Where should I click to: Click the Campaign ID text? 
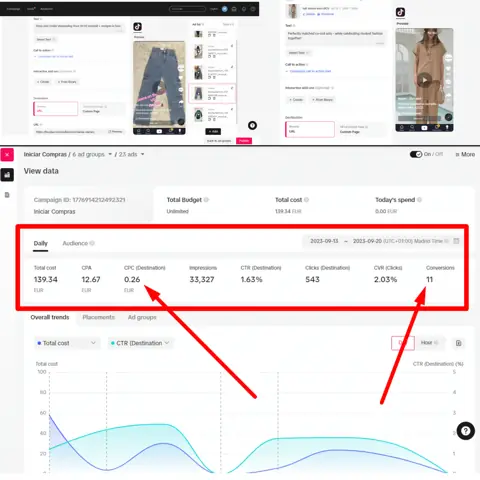click(x=79, y=200)
